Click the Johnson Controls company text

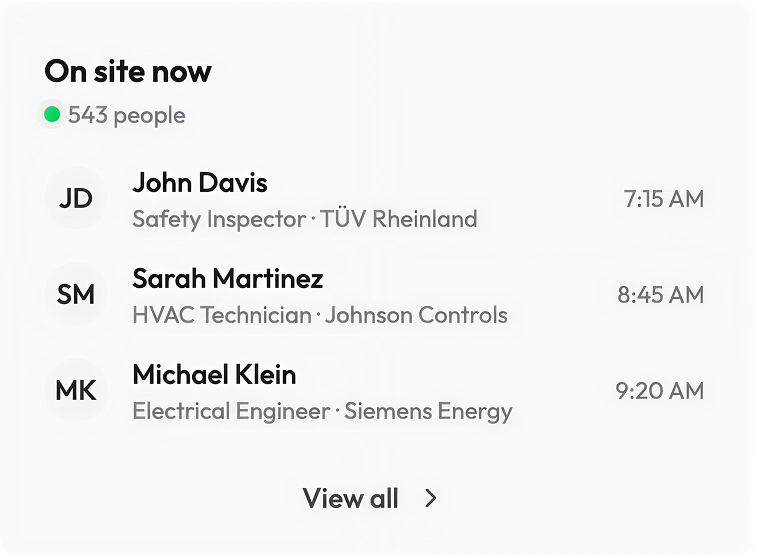coord(416,315)
